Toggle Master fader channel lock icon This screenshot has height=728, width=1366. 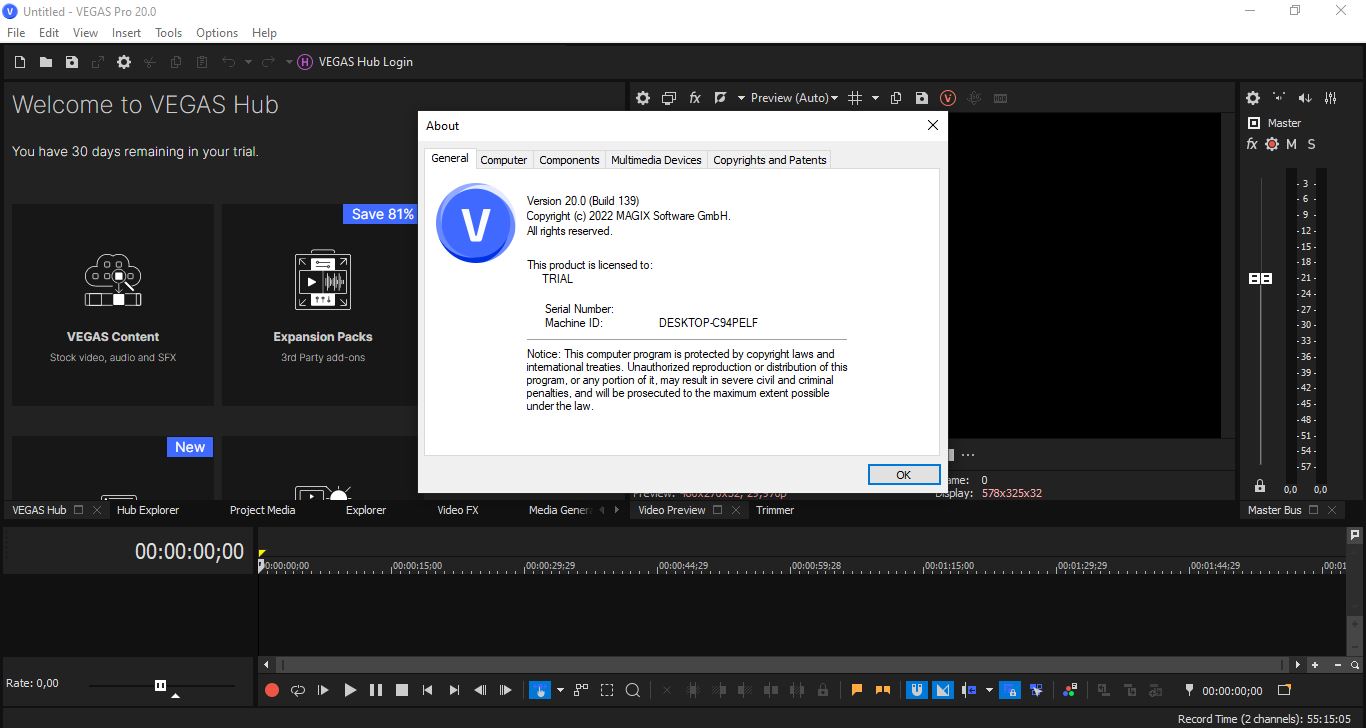click(1260, 487)
